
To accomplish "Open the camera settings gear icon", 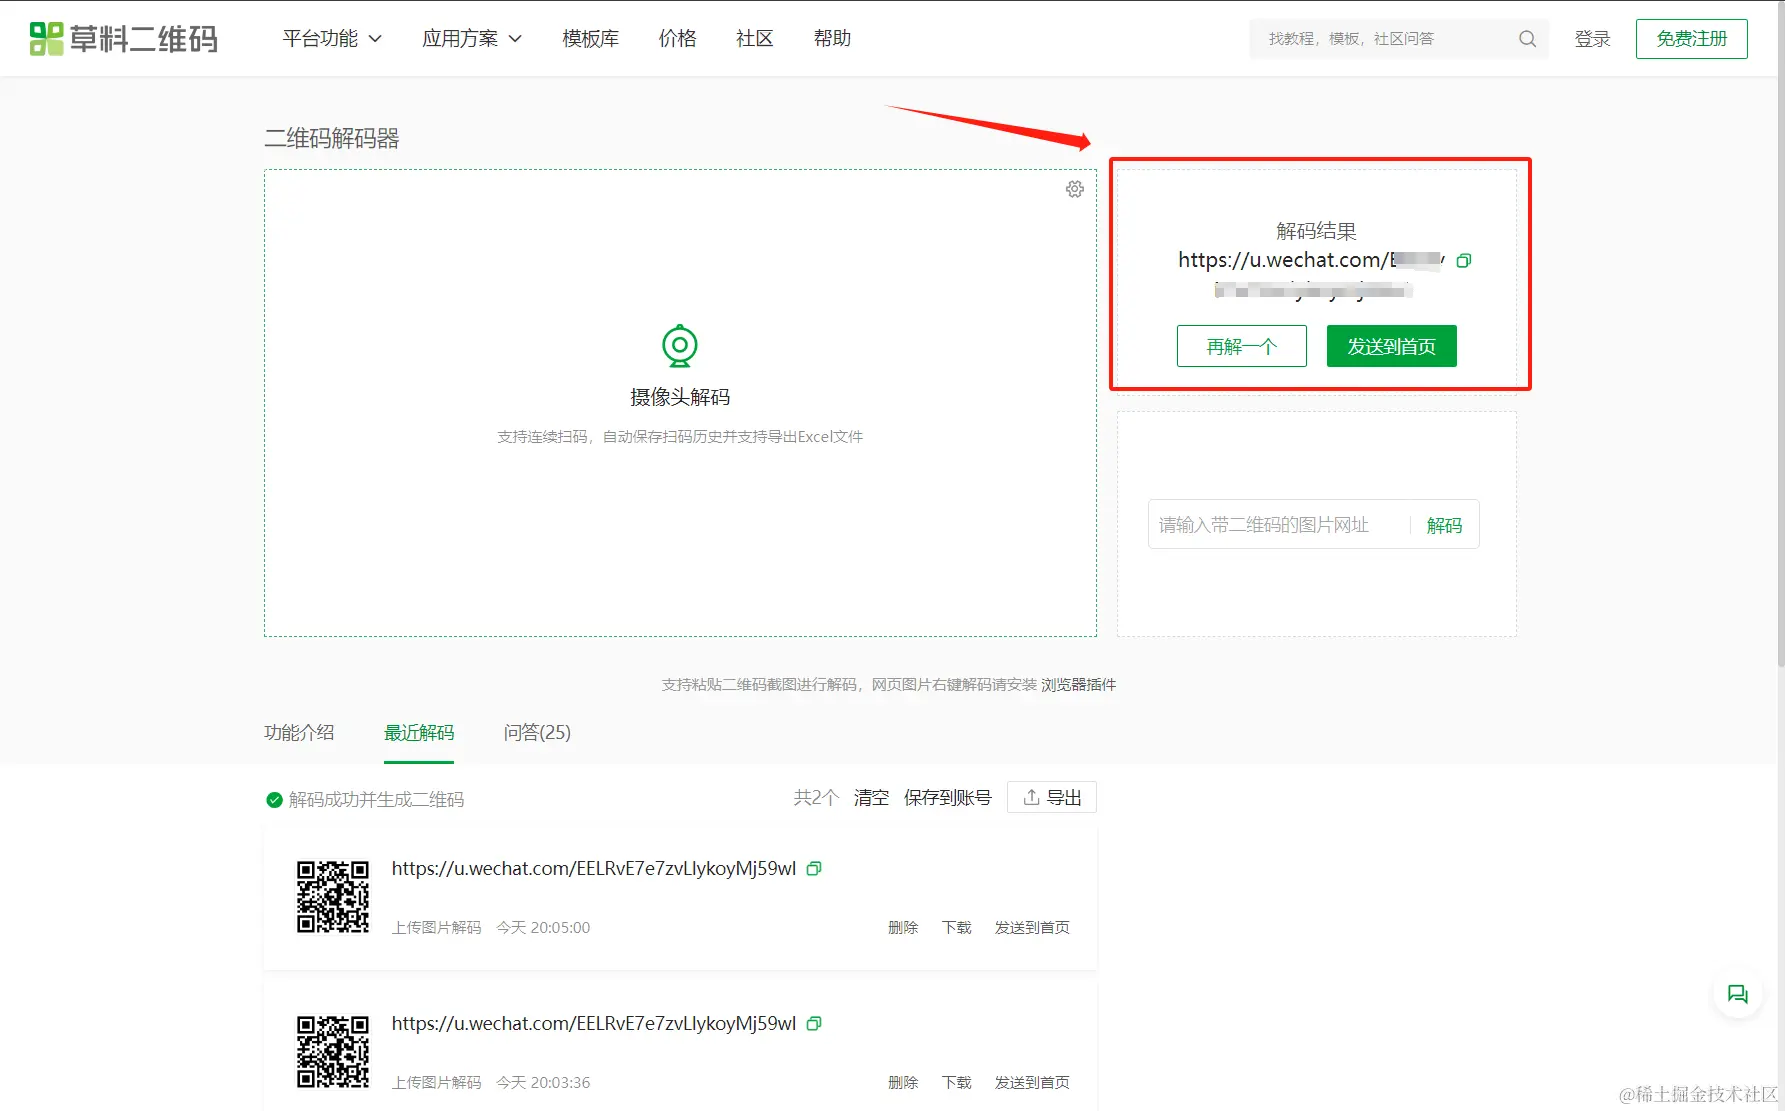I will (x=1074, y=188).
